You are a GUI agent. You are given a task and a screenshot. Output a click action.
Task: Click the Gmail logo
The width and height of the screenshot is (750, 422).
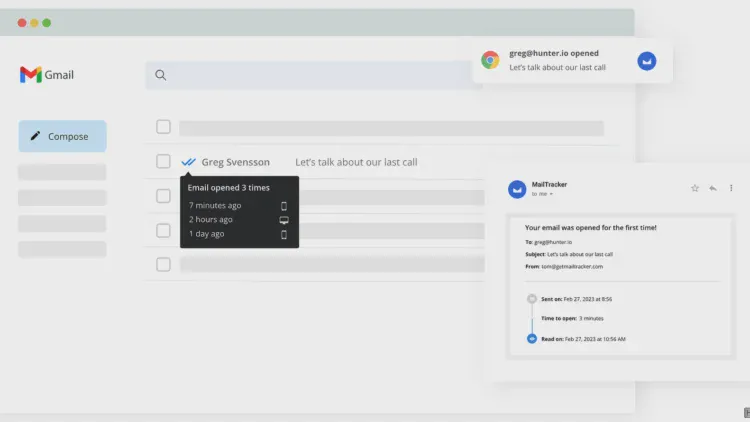46,75
